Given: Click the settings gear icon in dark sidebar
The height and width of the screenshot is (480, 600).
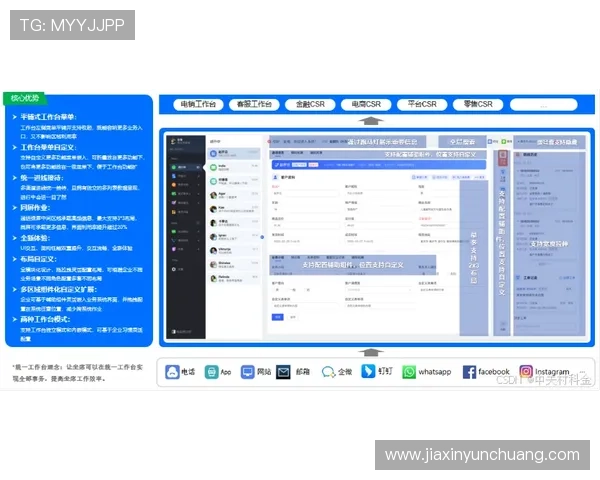Looking at the screenshot, I should tap(174, 269).
